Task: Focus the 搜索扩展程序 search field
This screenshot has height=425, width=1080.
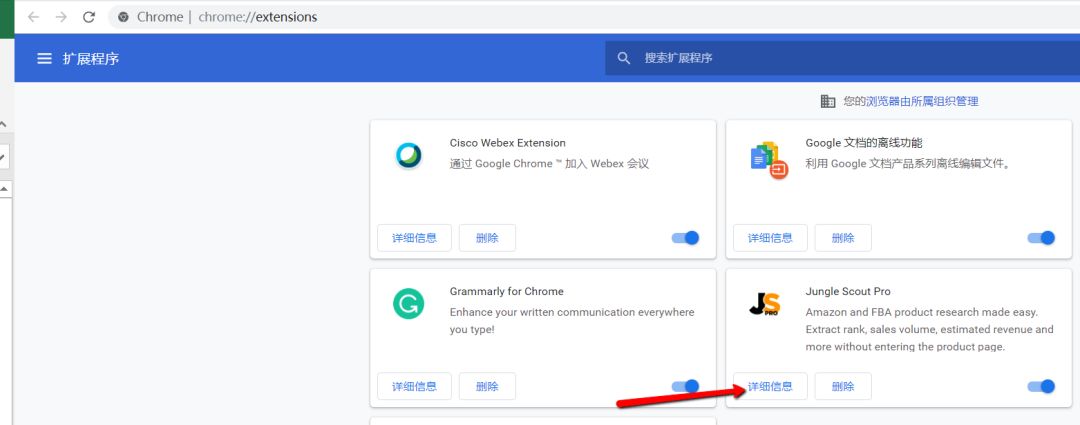Action: click(842, 58)
